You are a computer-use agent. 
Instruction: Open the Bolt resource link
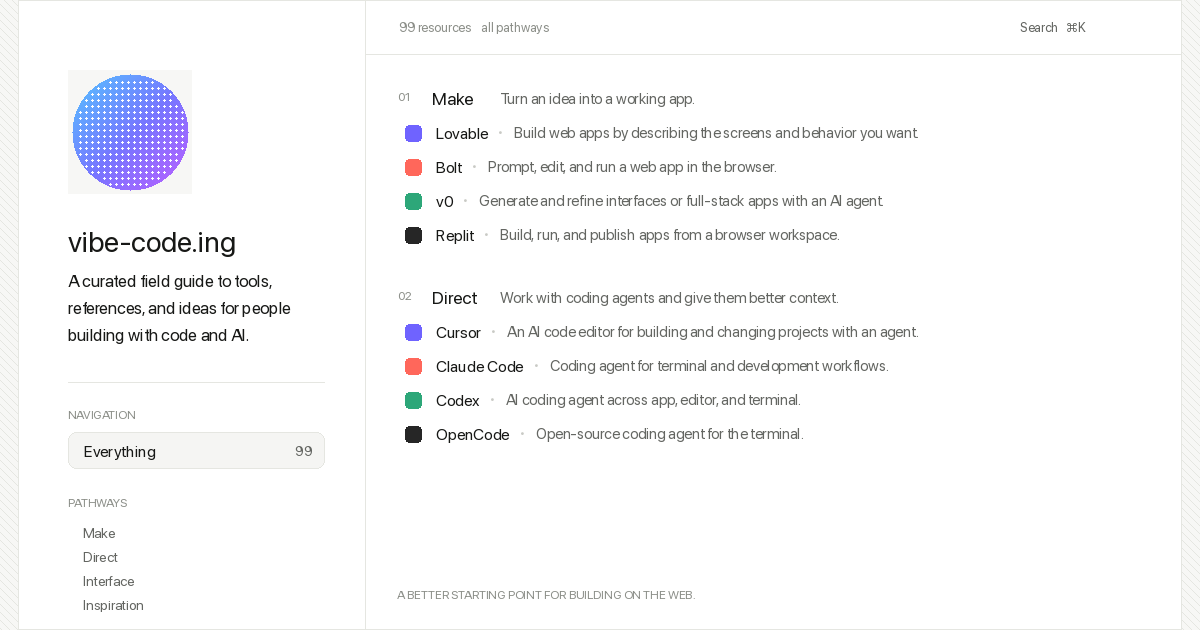[x=449, y=167]
